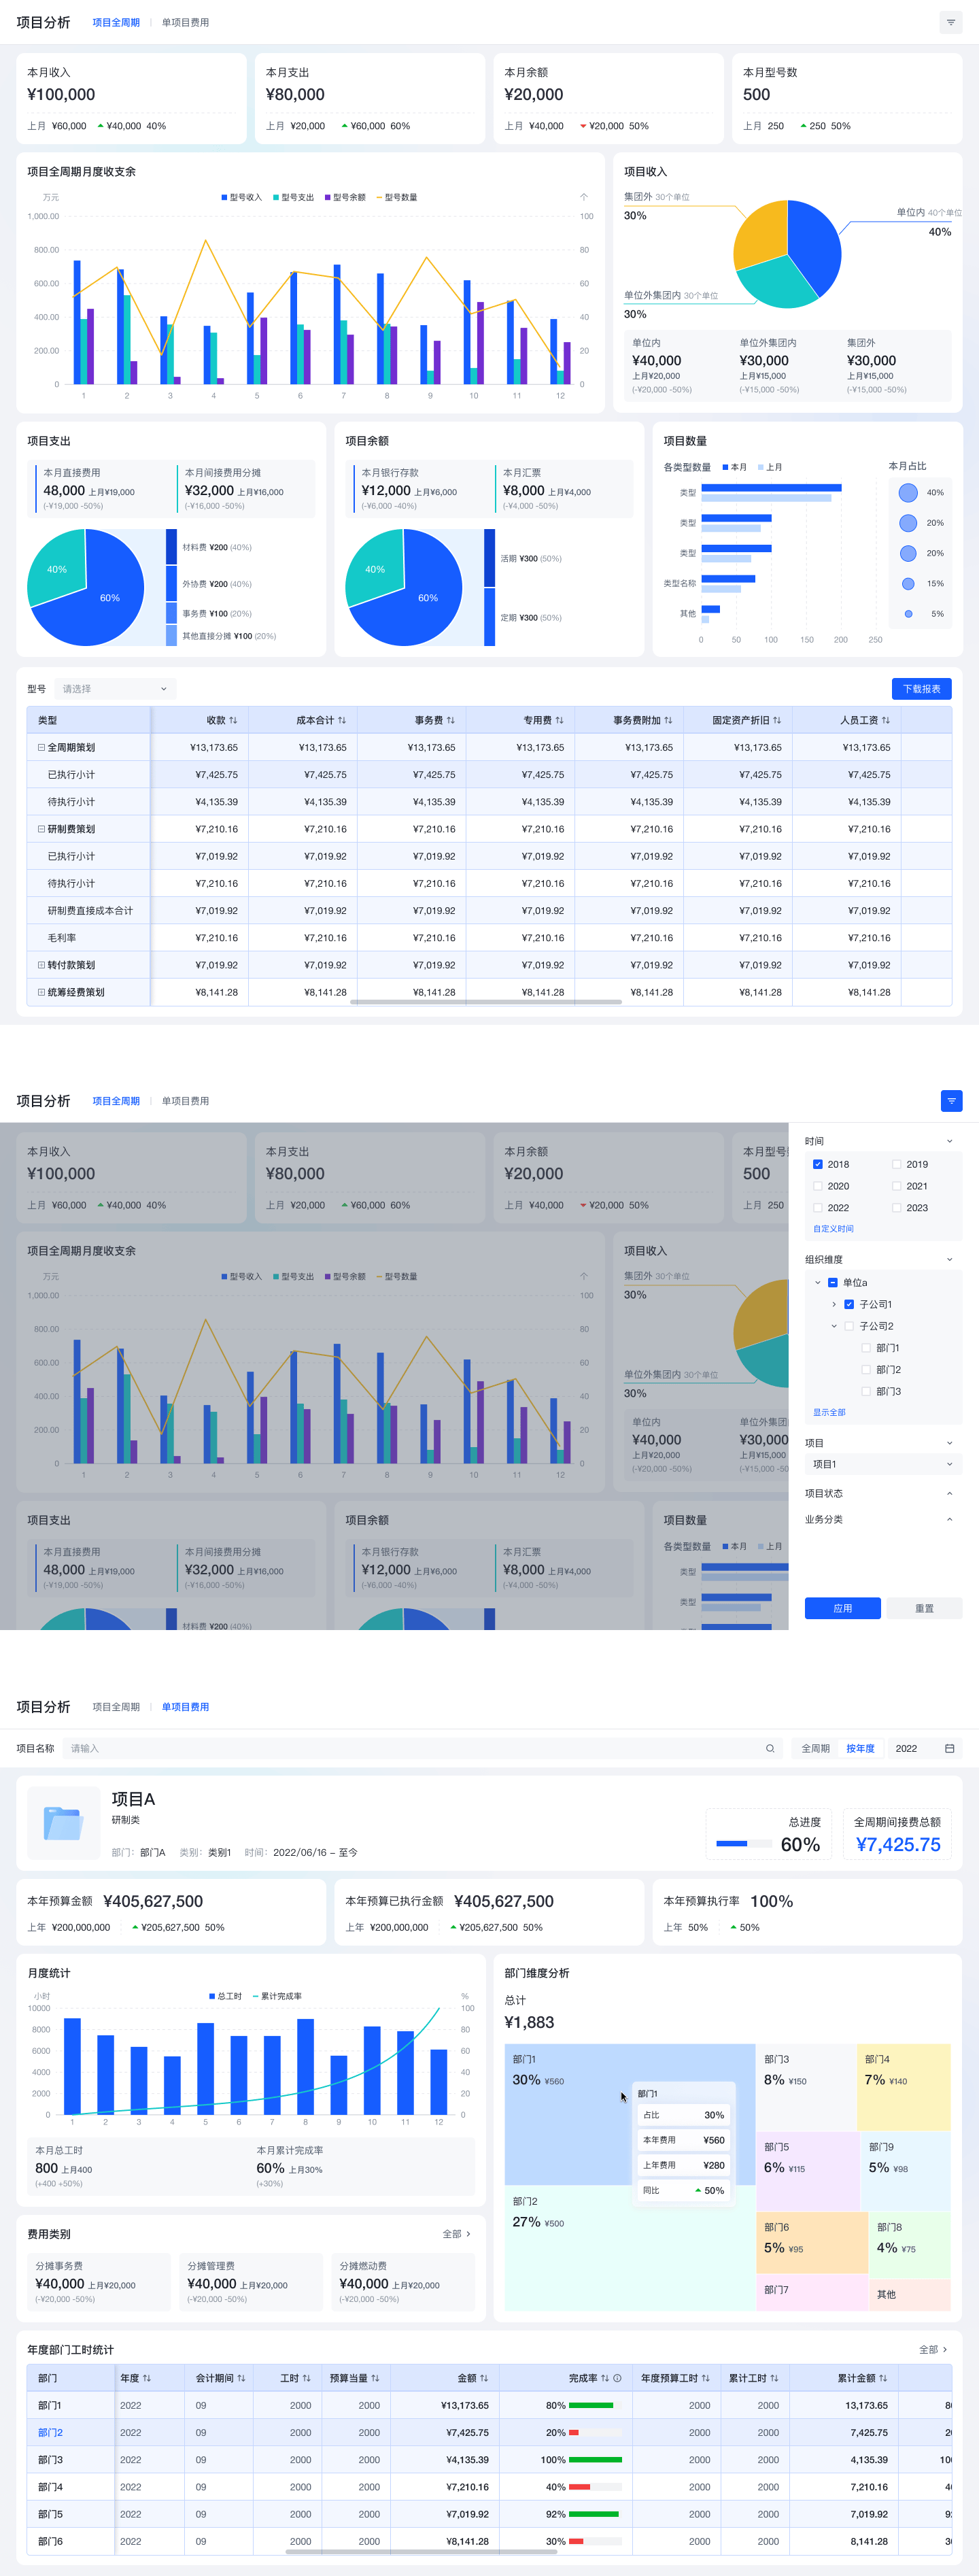979x2576 pixels.
Task: Click the 下载报表 button
Action: (x=921, y=689)
